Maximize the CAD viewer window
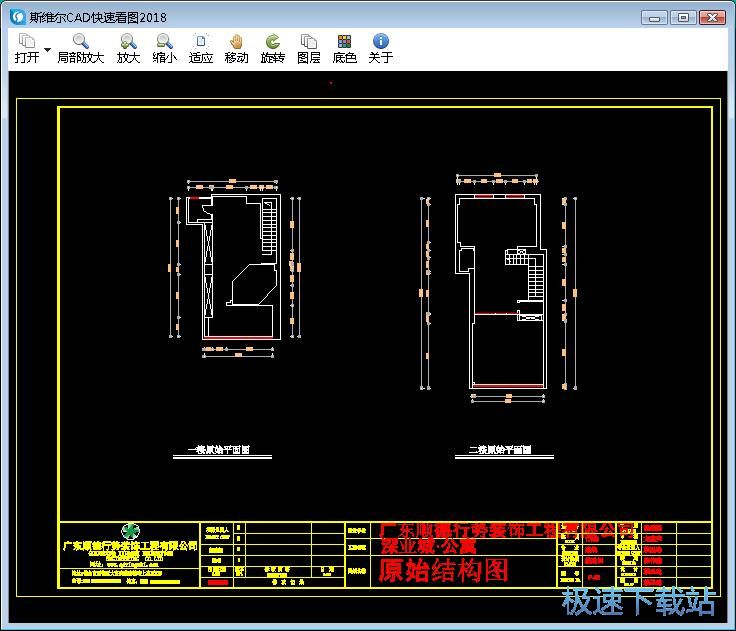Screen dimensions: 736x631 (x=683, y=17)
